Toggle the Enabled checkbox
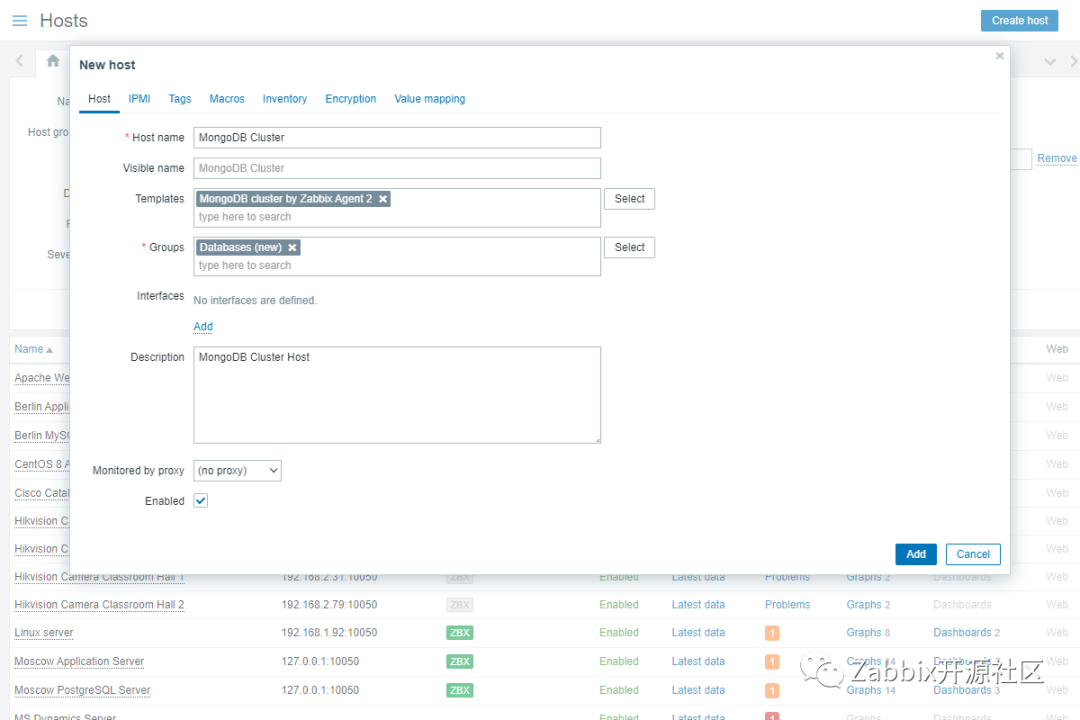Screen dimensions: 1080x720 [x=201, y=501]
